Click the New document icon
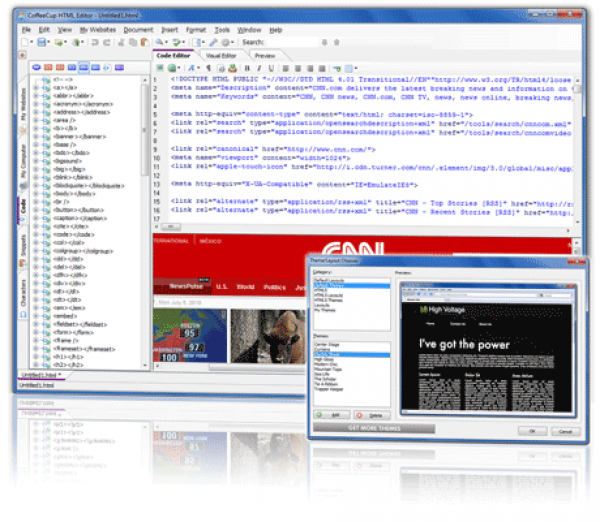The image size is (600, 522). (25, 42)
